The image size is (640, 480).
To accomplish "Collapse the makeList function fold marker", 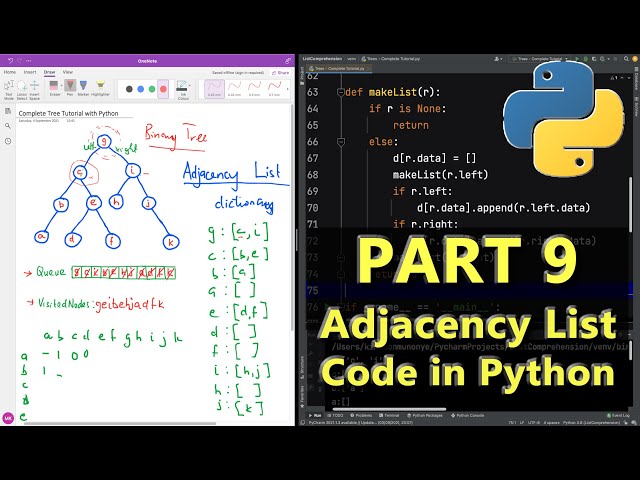I will tap(341, 92).
